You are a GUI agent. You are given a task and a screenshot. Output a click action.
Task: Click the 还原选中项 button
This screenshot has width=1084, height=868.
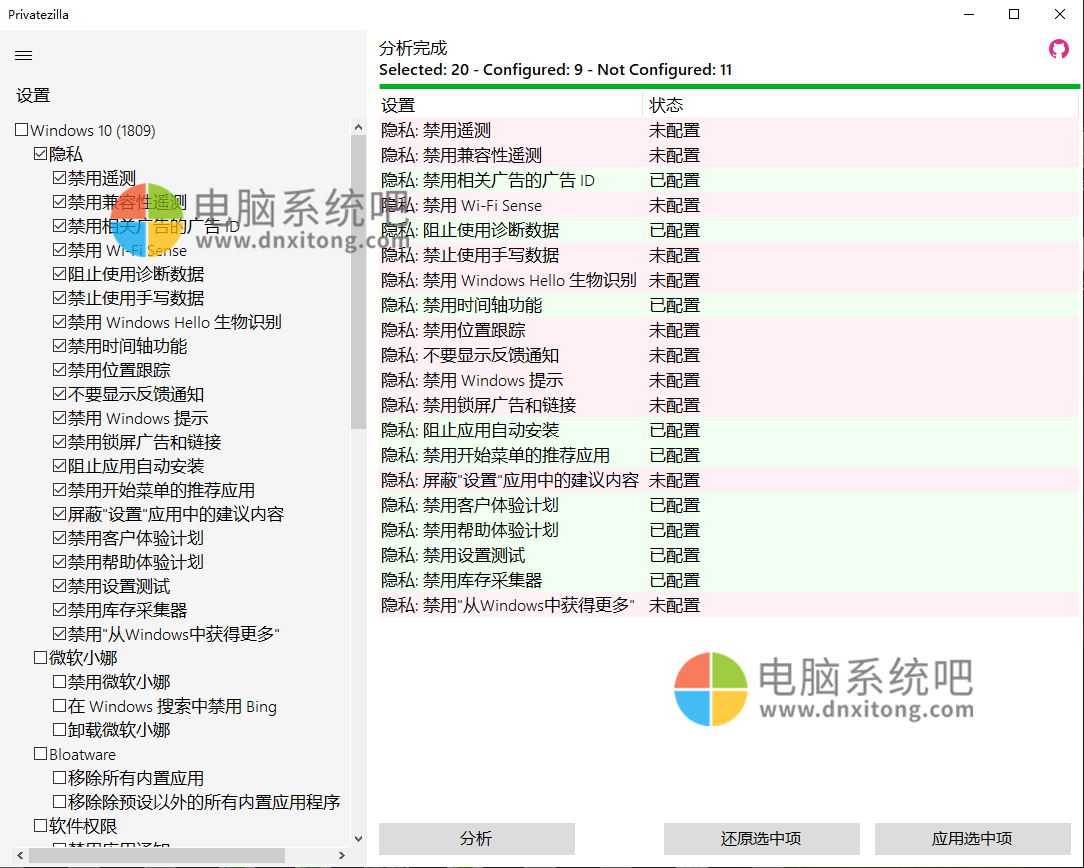point(761,838)
